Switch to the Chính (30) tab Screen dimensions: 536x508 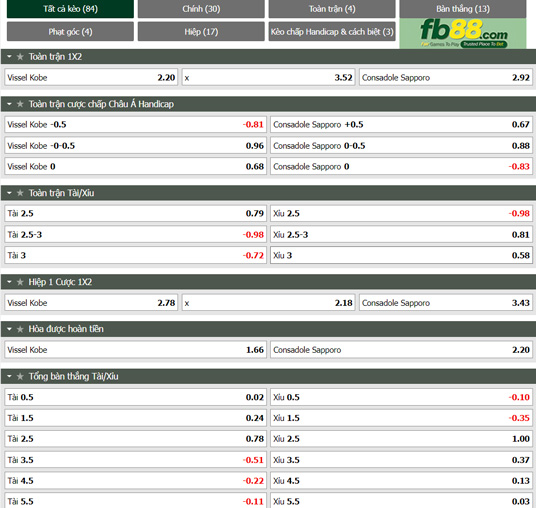201,9
